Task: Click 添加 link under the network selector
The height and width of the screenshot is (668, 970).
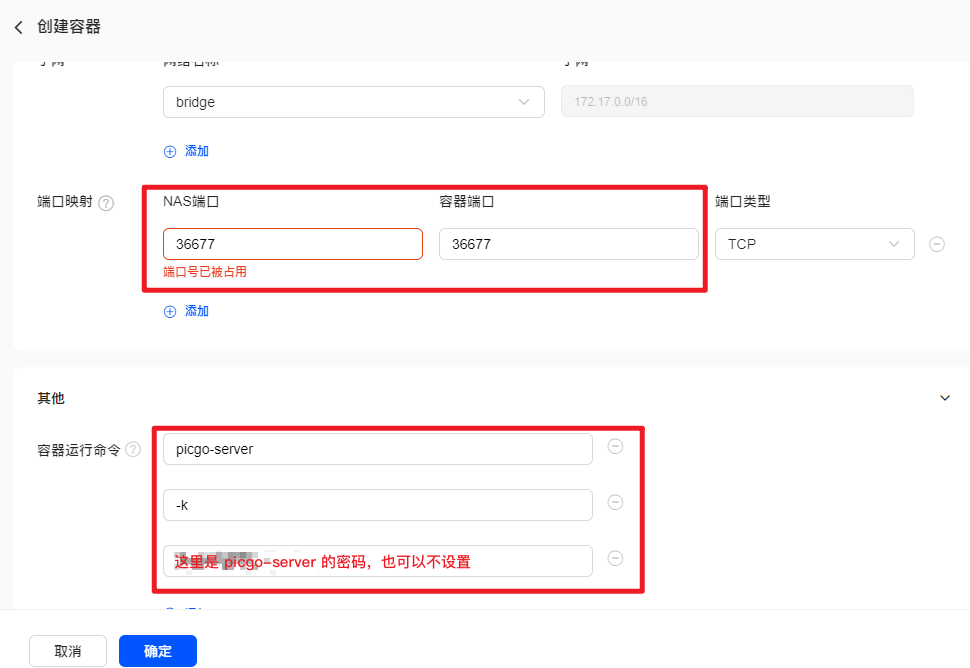Action: [x=197, y=151]
